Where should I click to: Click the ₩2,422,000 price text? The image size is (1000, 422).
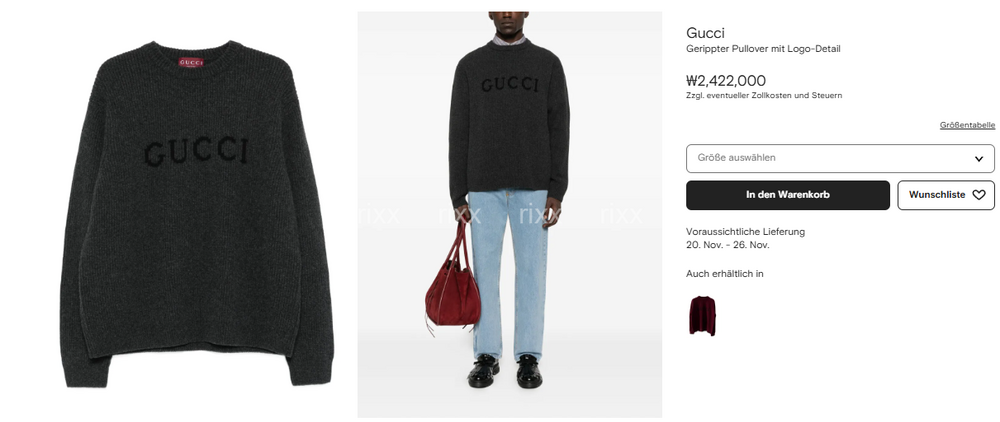click(726, 81)
